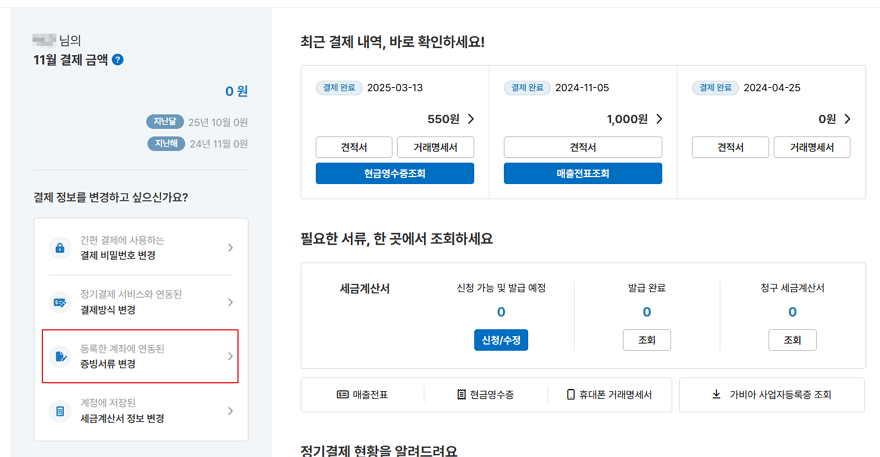
Task: Click the invoice icon for 세금계산서 정보 변경
Action: (60, 411)
